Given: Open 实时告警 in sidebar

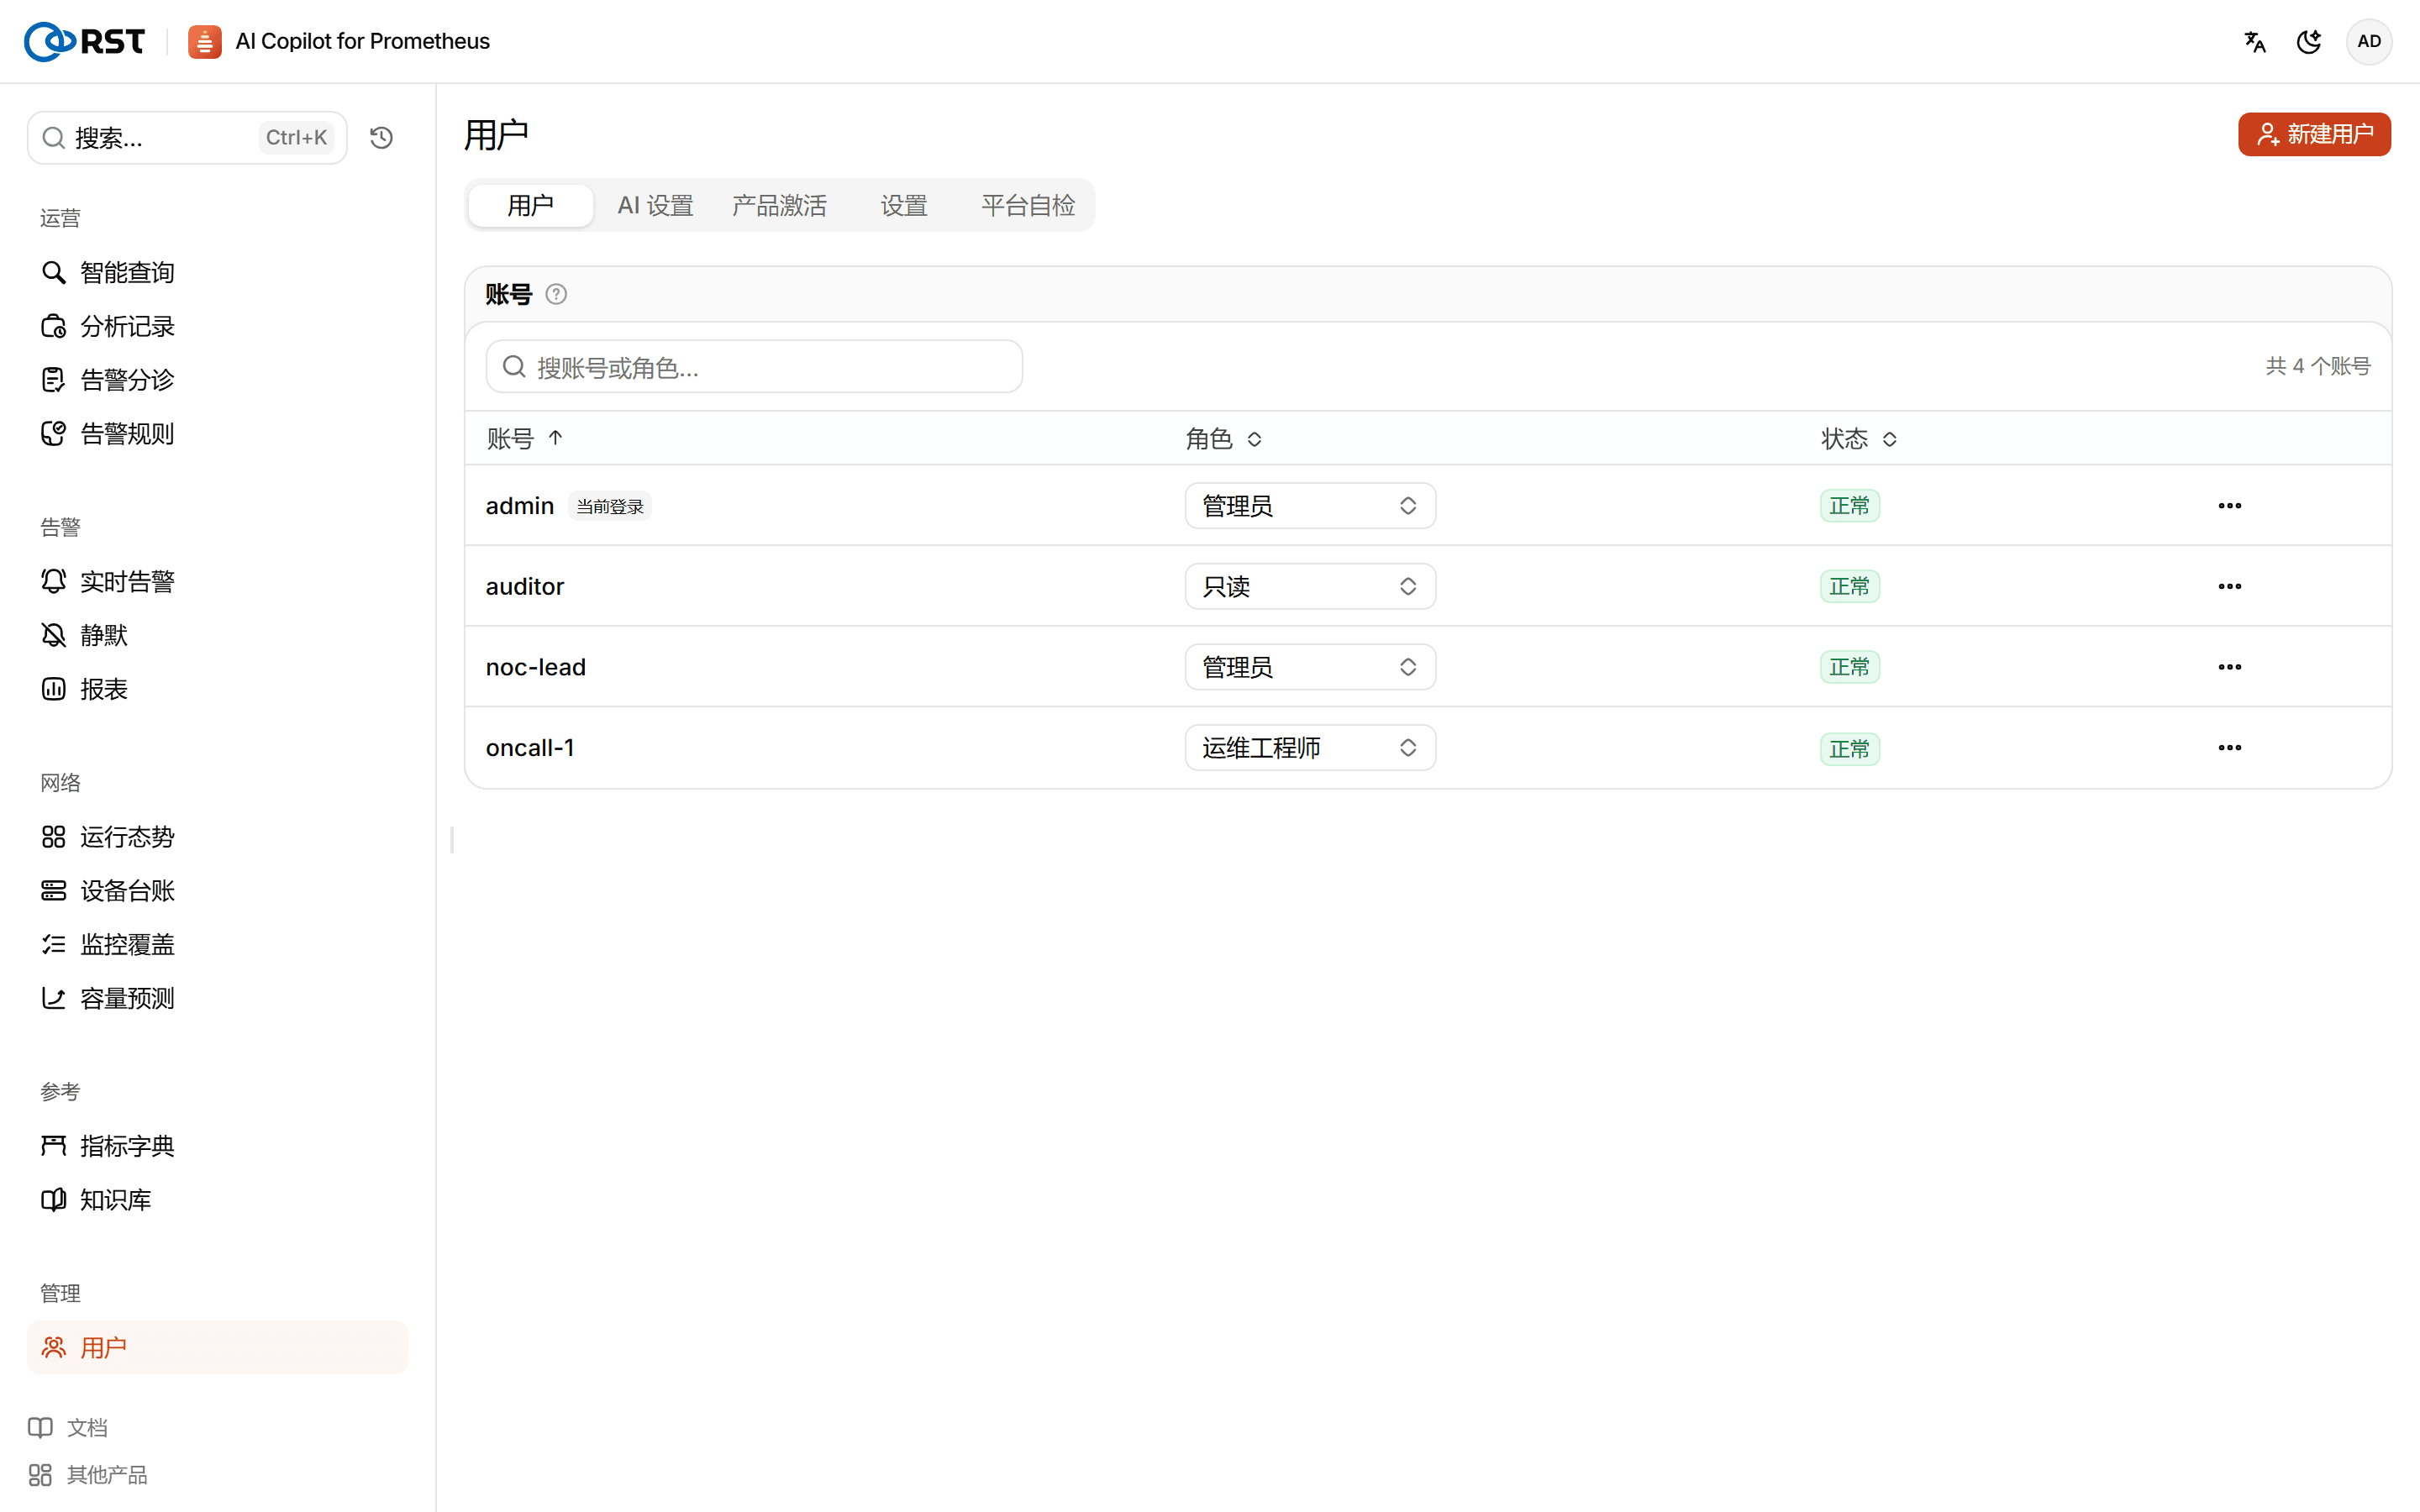Looking at the screenshot, I should click(x=217, y=581).
